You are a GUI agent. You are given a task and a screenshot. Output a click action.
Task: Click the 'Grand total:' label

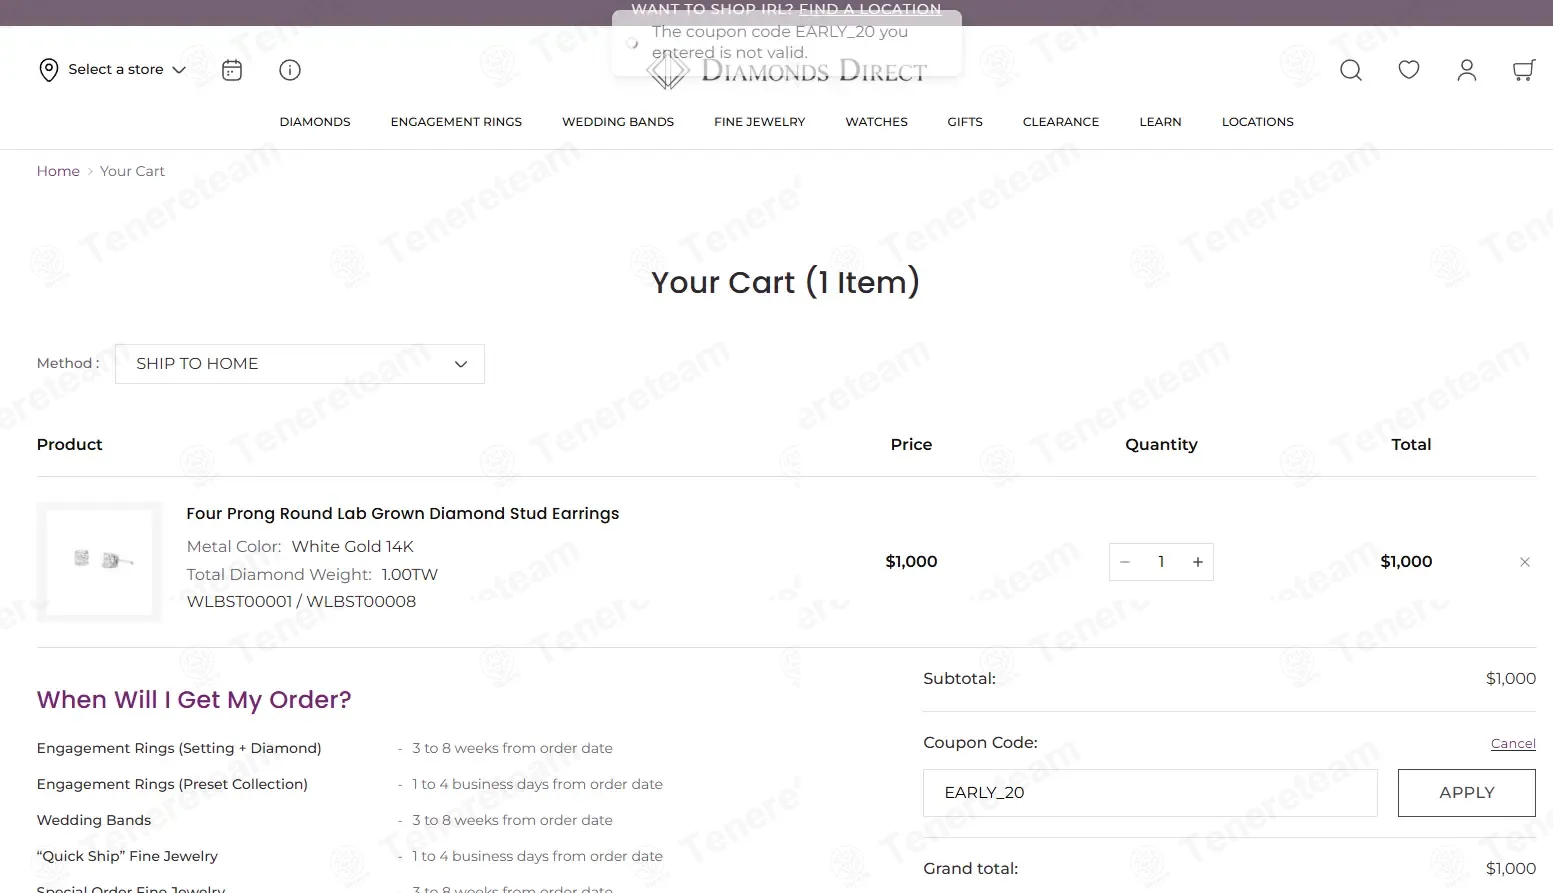tap(970, 869)
